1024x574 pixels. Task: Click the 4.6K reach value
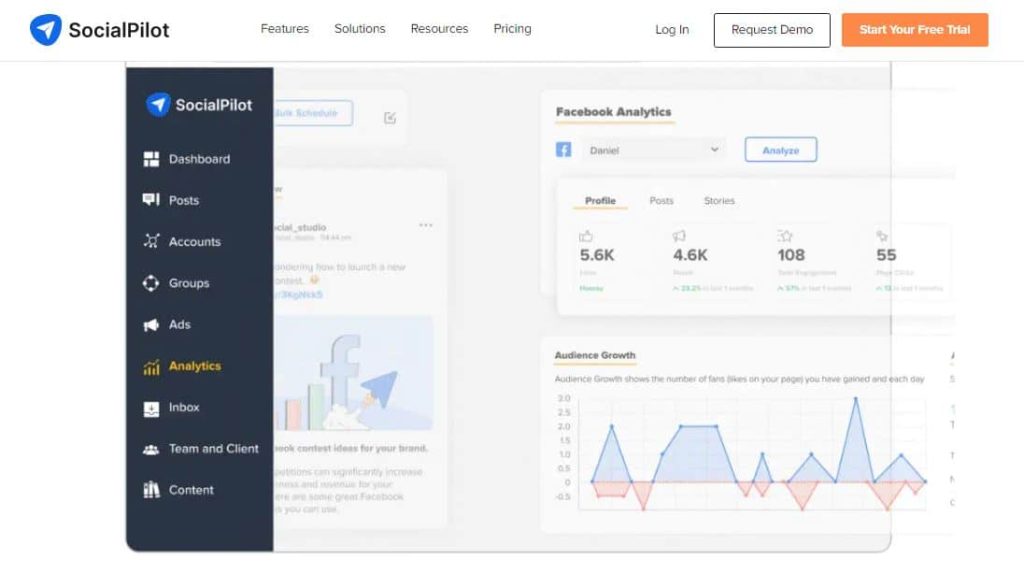click(x=690, y=255)
